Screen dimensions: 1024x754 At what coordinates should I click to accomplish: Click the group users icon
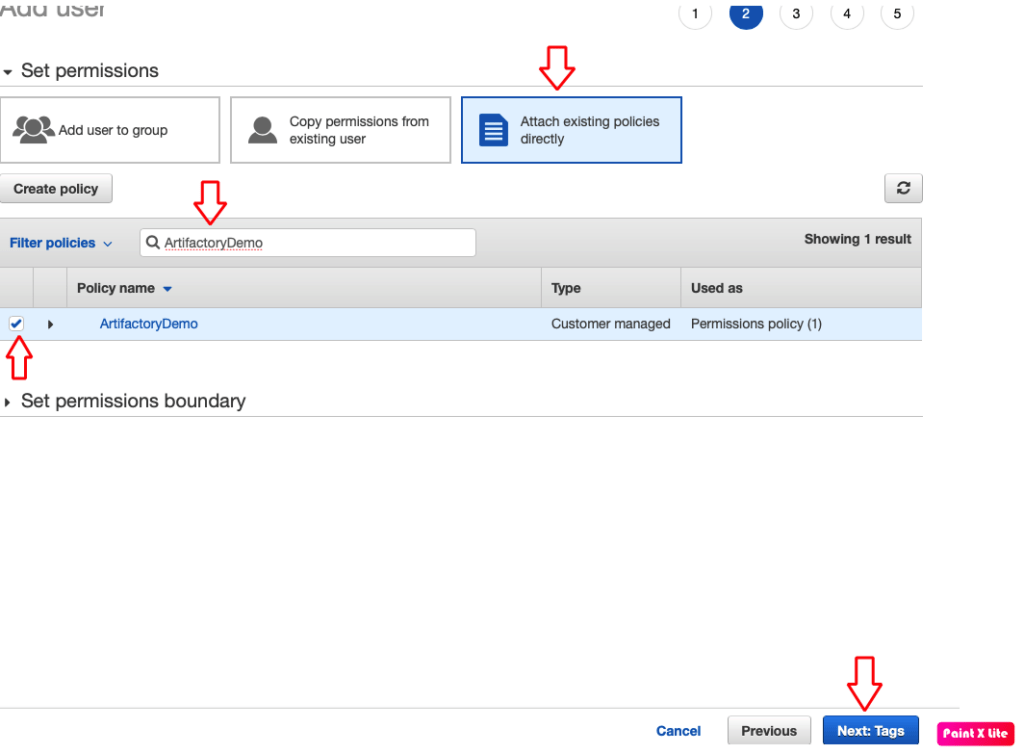[x=33, y=129]
